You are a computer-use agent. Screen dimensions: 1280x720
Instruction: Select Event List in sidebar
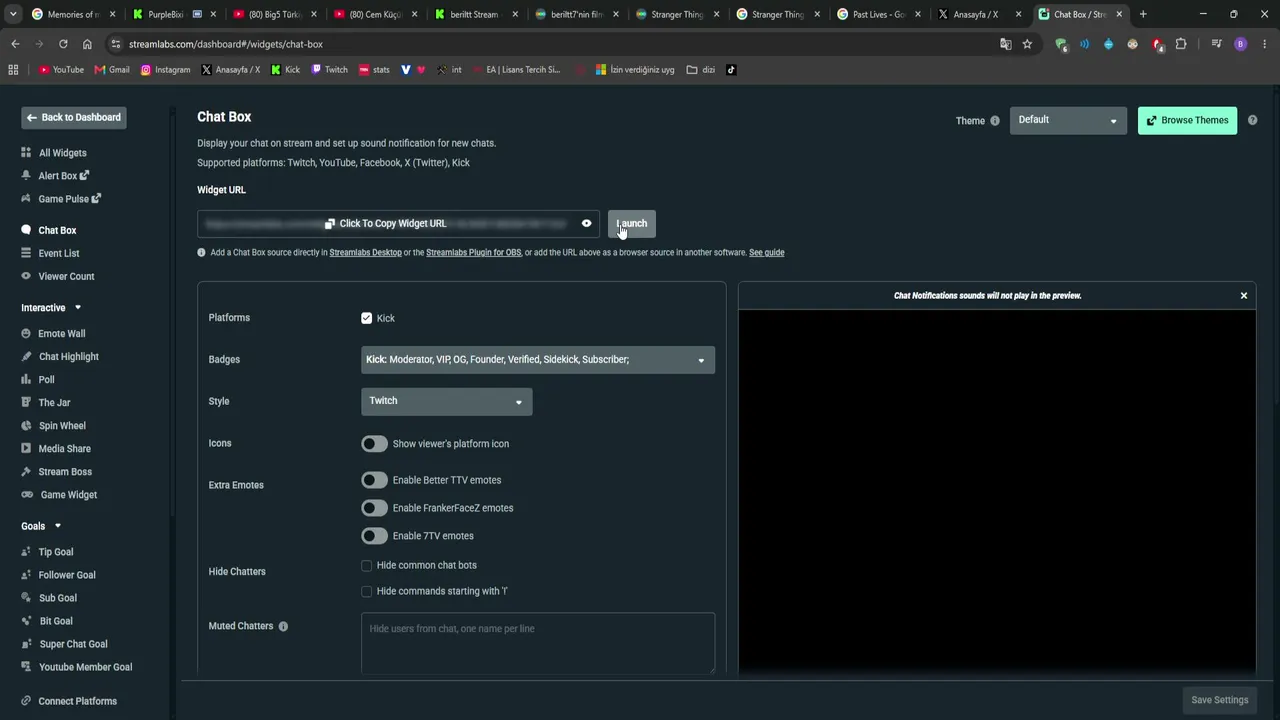click(x=50, y=253)
